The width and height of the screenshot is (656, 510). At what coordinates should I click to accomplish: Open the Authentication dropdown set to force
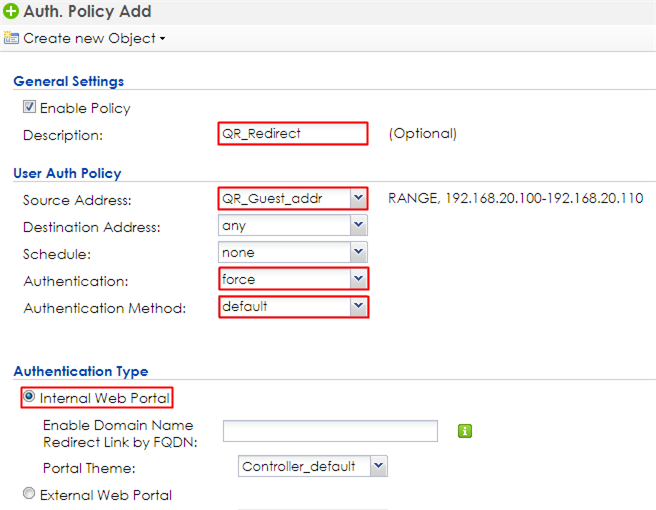pyautogui.click(x=359, y=279)
